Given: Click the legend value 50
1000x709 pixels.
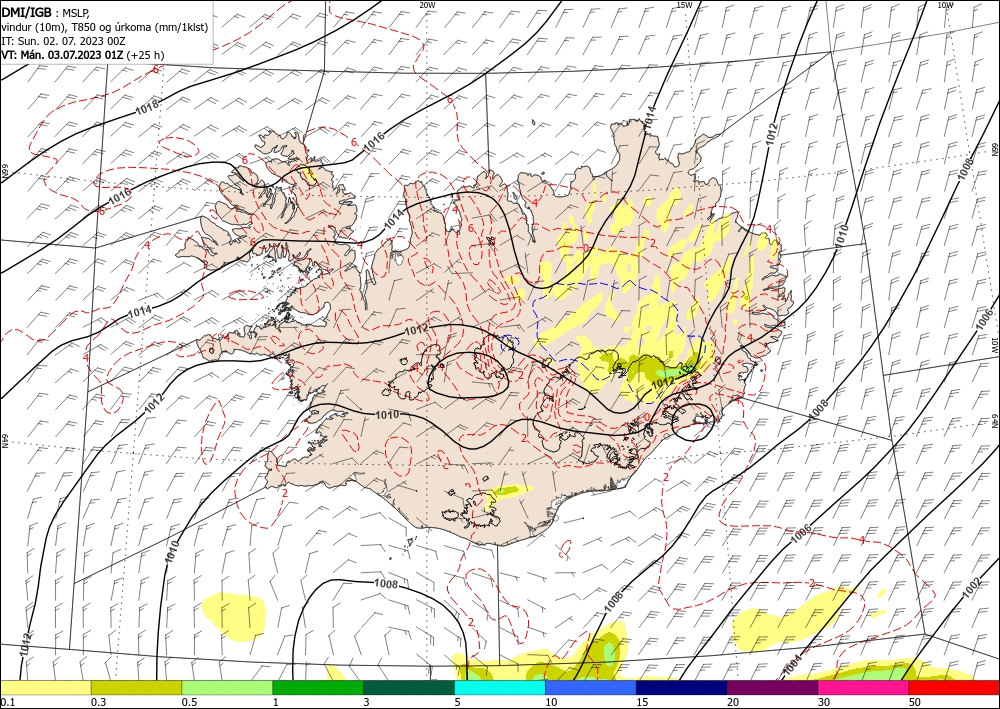Looking at the screenshot, I should point(915,702).
